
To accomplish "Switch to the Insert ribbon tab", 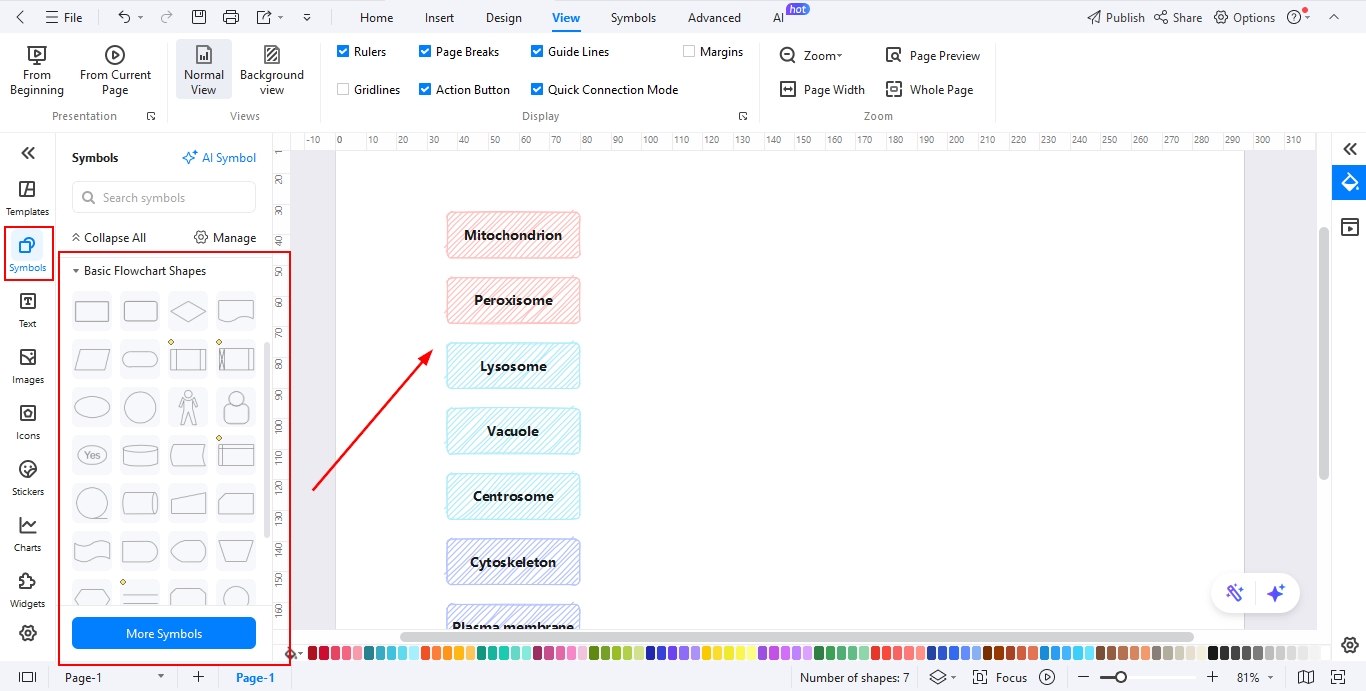I will point(439,17).
